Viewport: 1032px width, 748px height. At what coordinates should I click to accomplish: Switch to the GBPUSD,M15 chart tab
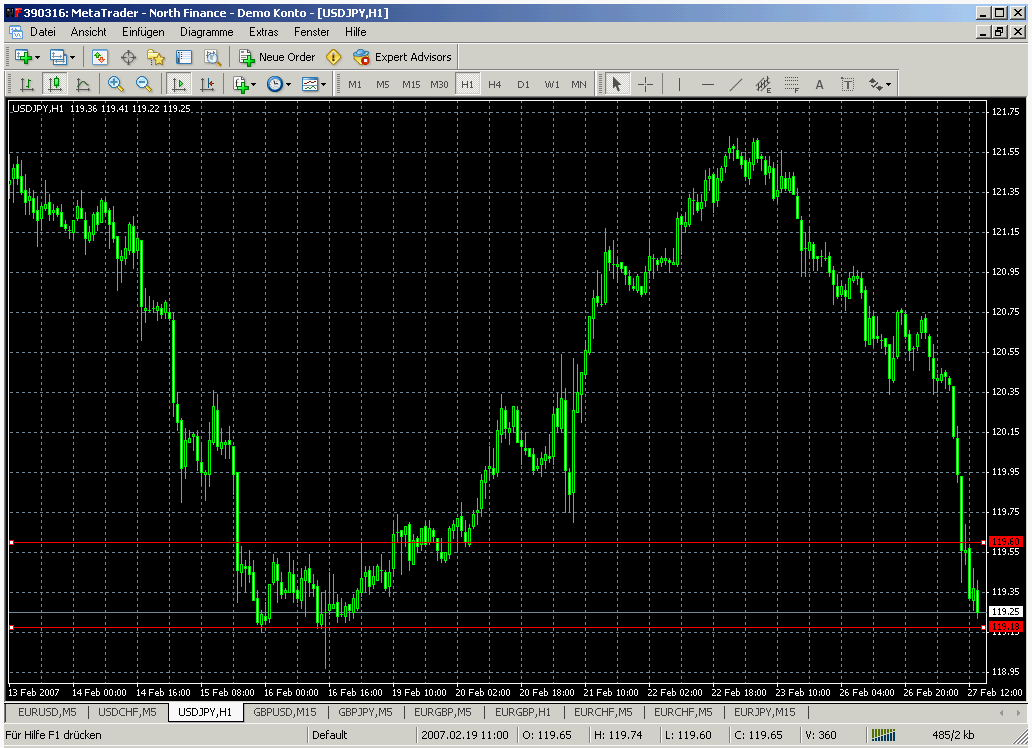pyautogui.click(x=285, y=712)
